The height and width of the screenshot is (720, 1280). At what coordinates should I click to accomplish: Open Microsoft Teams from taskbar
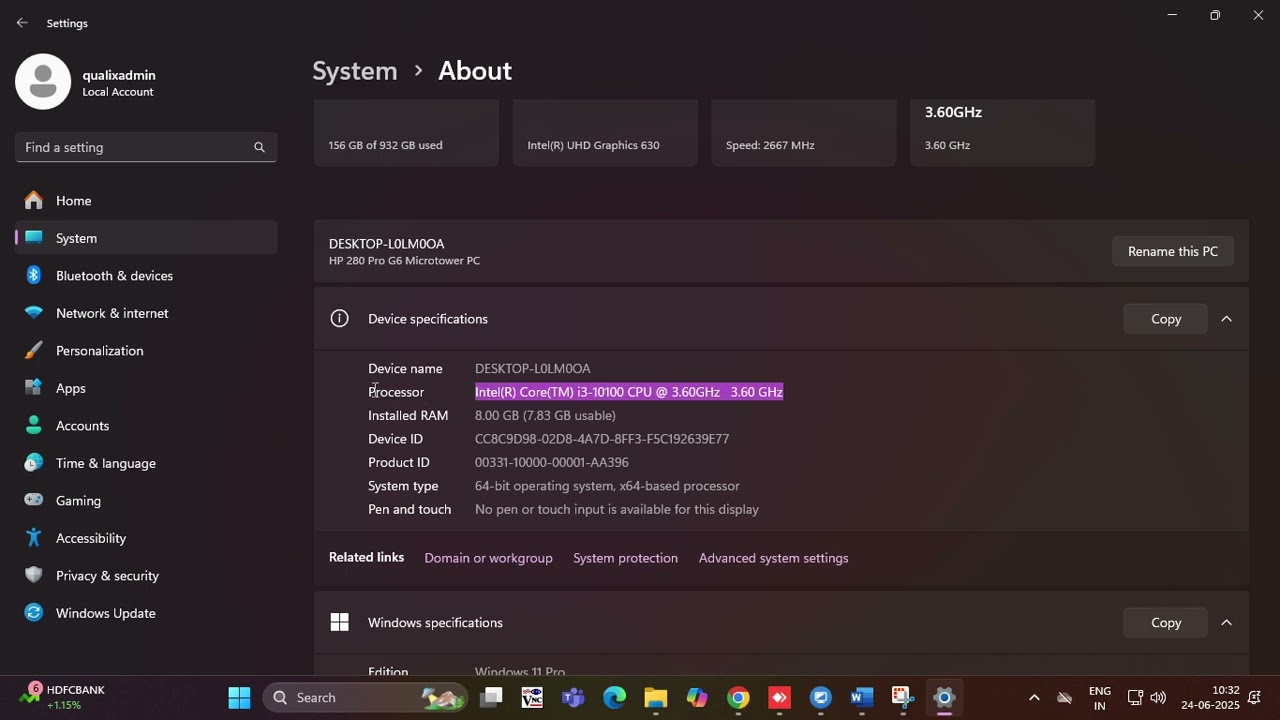pos(573,698)
